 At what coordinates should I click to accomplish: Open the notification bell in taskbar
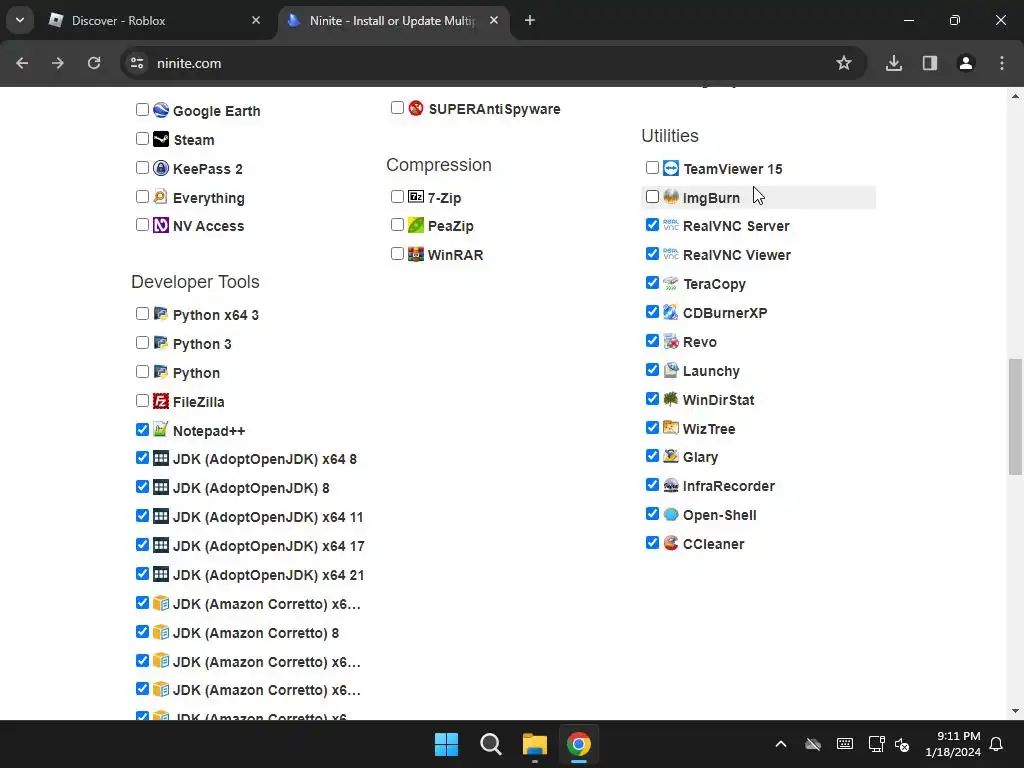click(x=997, y=744)
